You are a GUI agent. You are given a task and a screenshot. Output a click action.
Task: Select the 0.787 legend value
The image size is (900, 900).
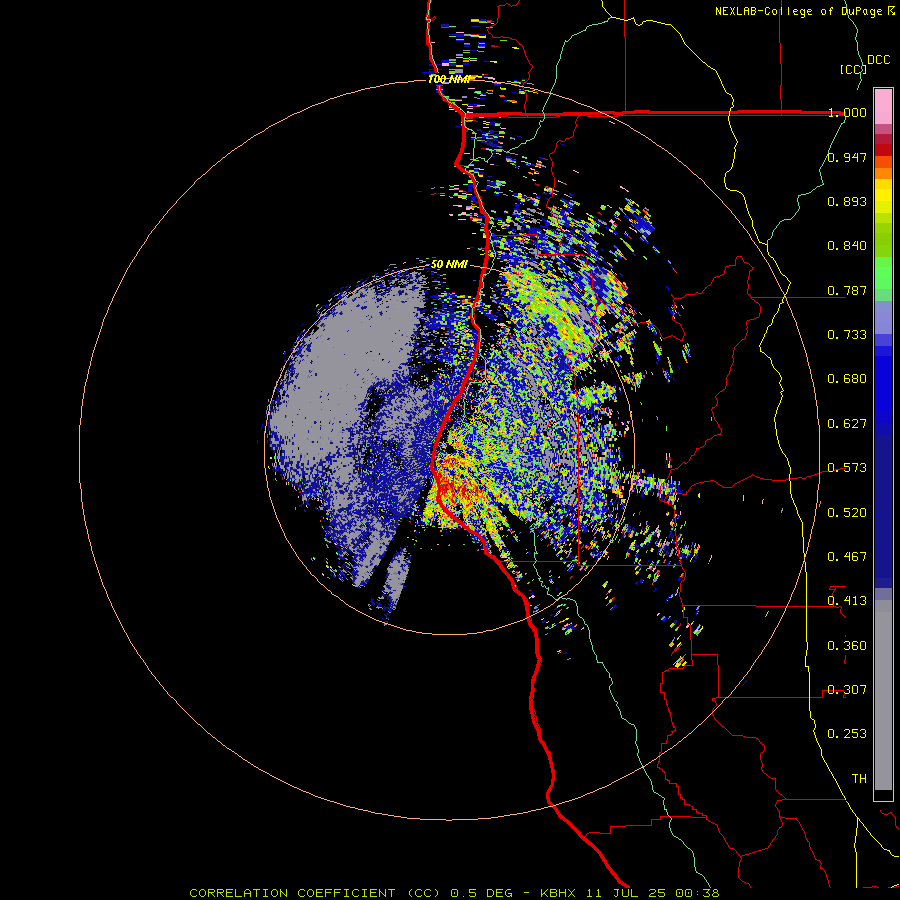[847, 290]
